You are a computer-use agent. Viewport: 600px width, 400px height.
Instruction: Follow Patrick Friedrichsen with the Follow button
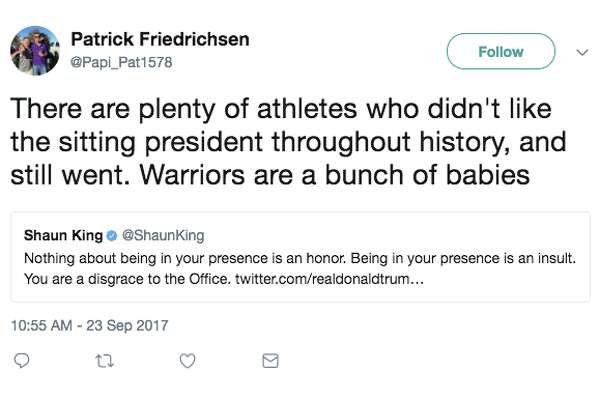pyautogui.click(x=501, y=51)
